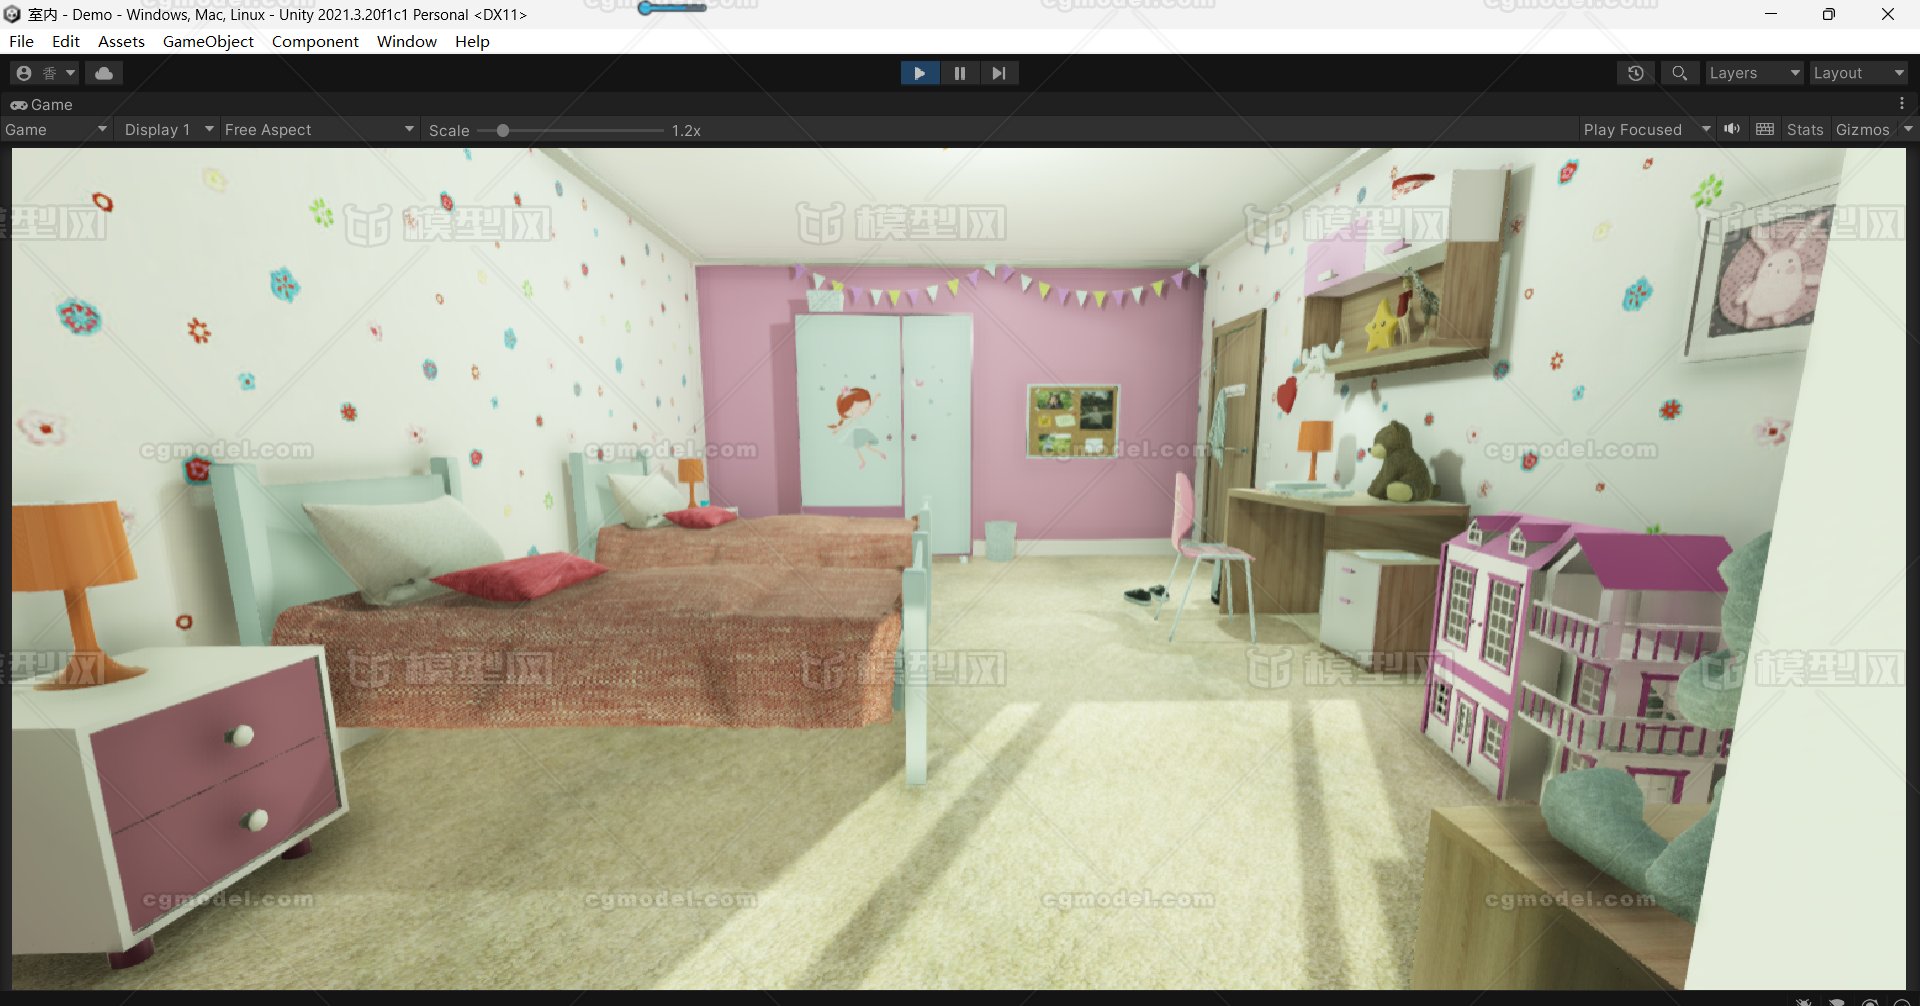The height and width of the screenshot is (1006, 1920).
Task: Pause the running game
Action: click(x=959, y=73)
